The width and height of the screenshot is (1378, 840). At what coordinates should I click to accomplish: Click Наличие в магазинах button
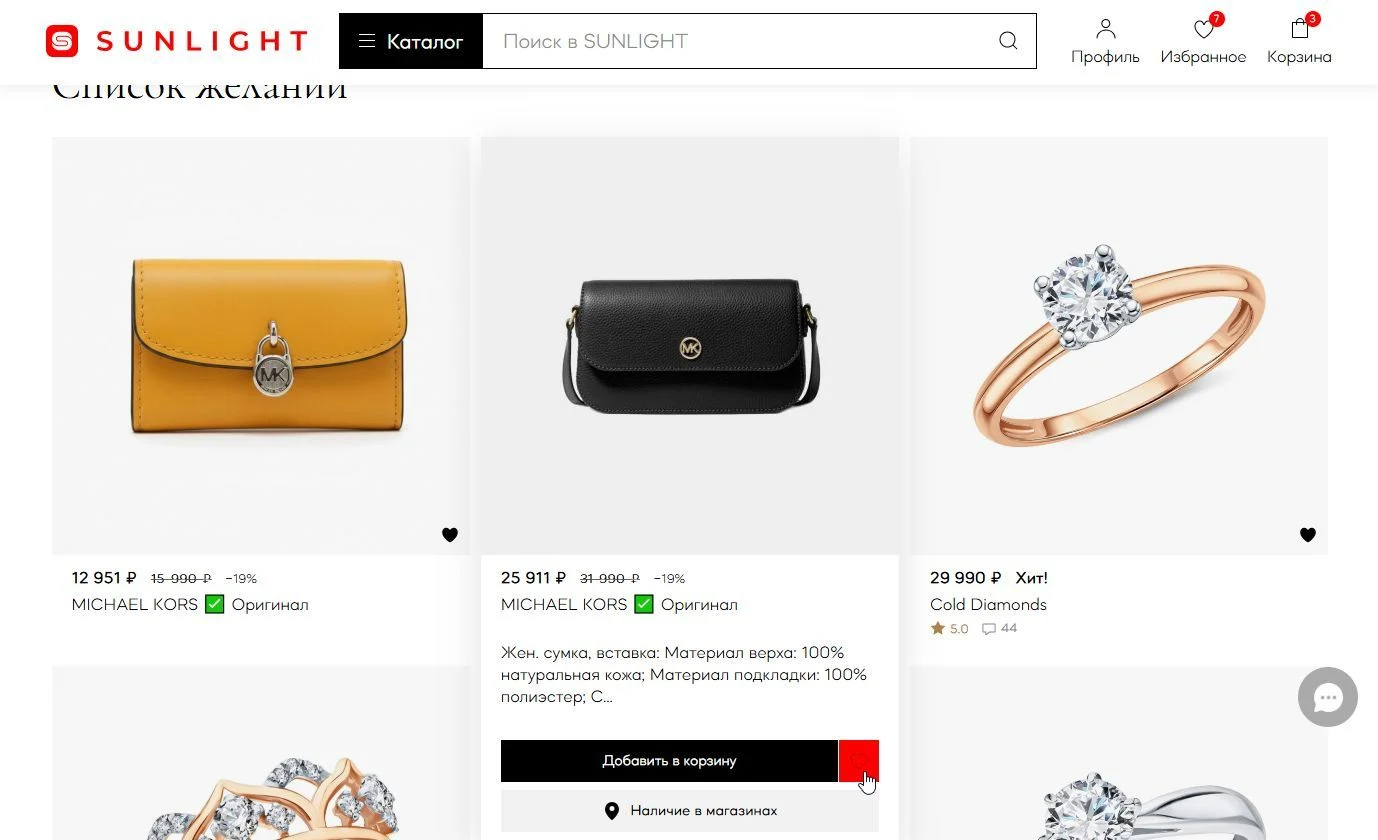coord(690,811)
